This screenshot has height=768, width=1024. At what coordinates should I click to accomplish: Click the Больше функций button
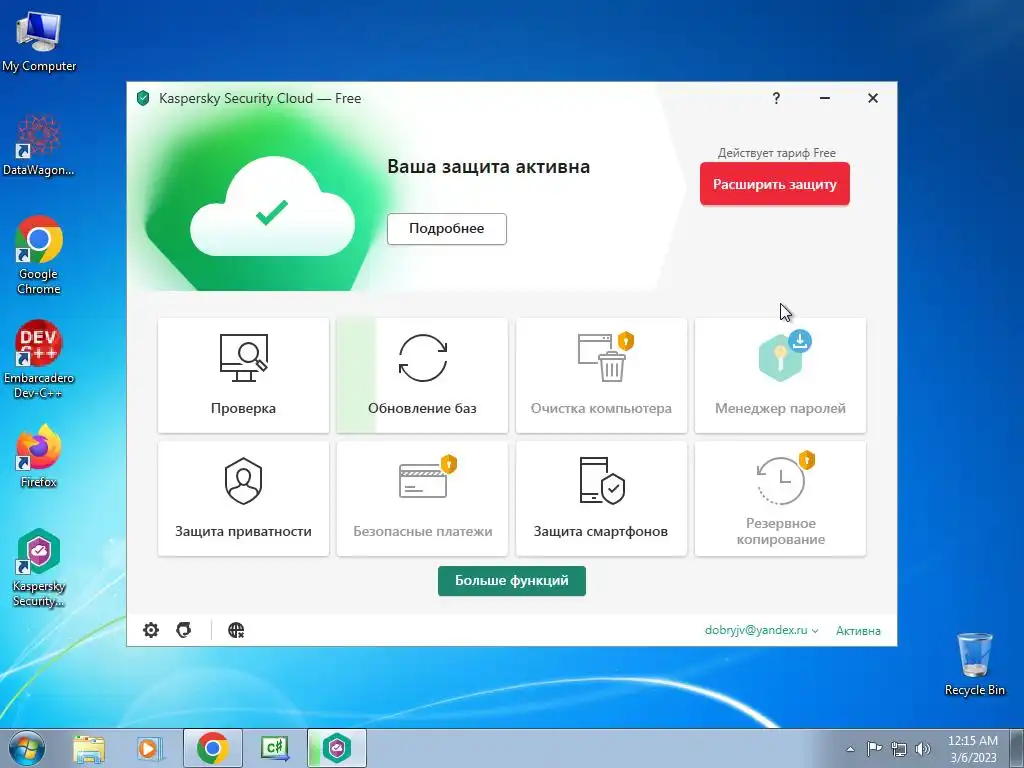(512, 581)
